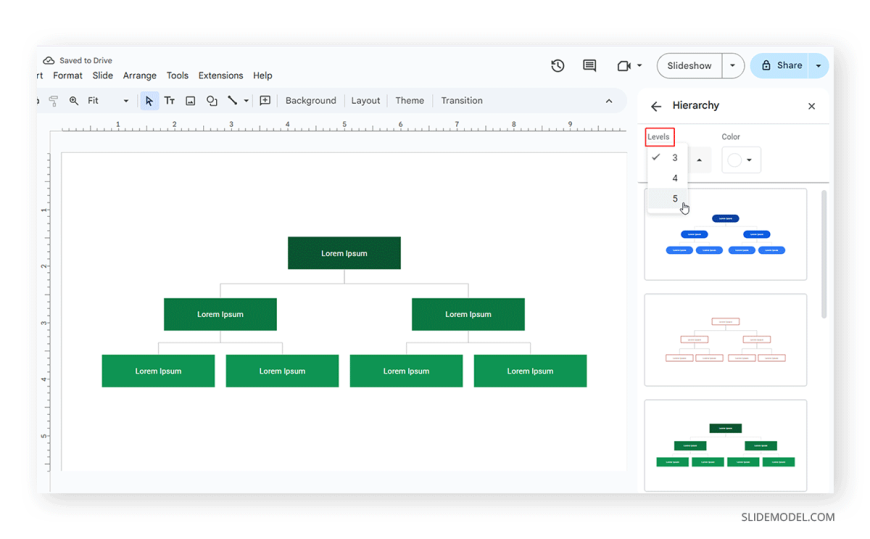The height and width of the screenshot is (539, 870).
Task: Select the Text box tool
Action: pos(169,100)
